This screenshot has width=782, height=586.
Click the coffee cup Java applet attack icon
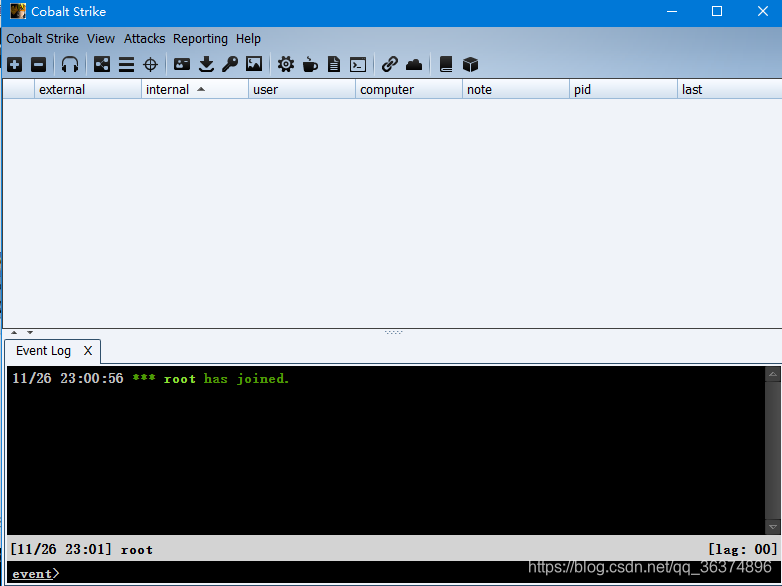tap(310, 64)
